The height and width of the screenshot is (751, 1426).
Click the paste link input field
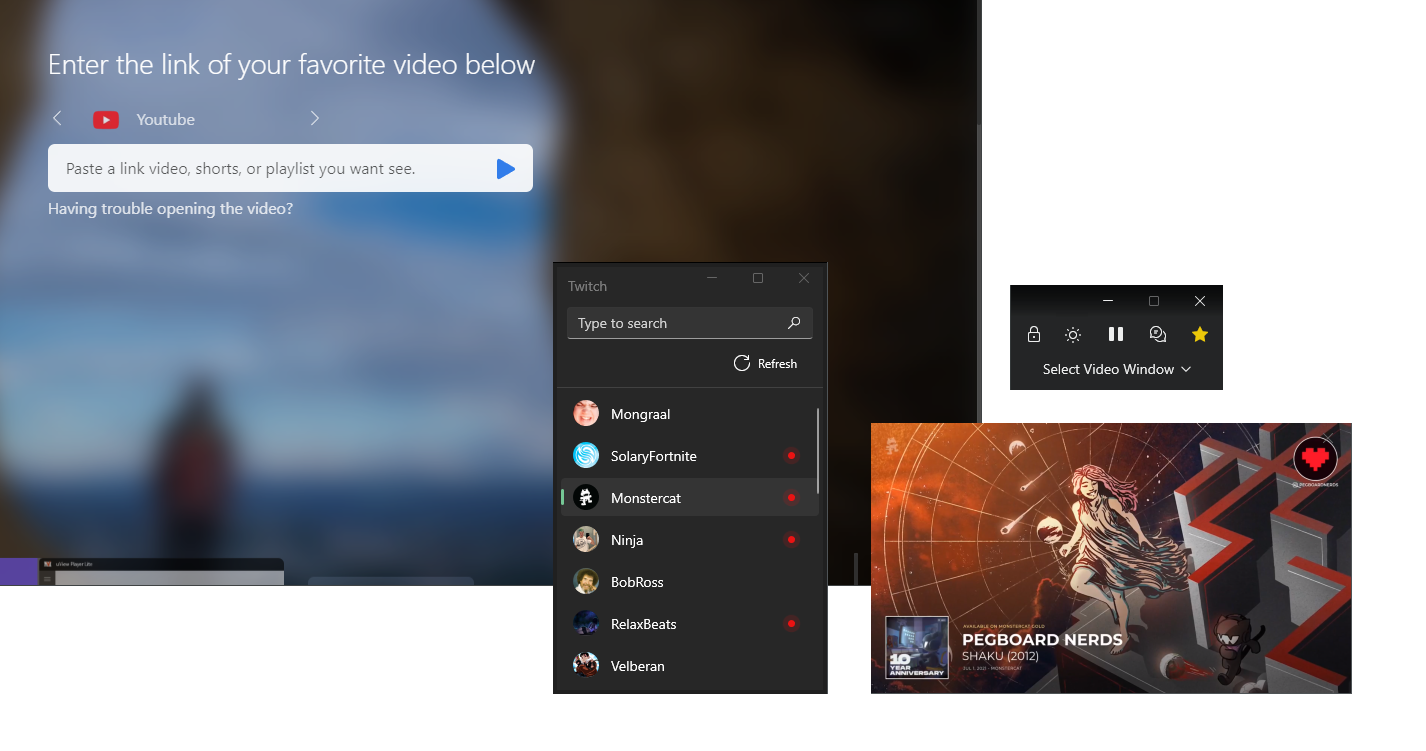290,168
